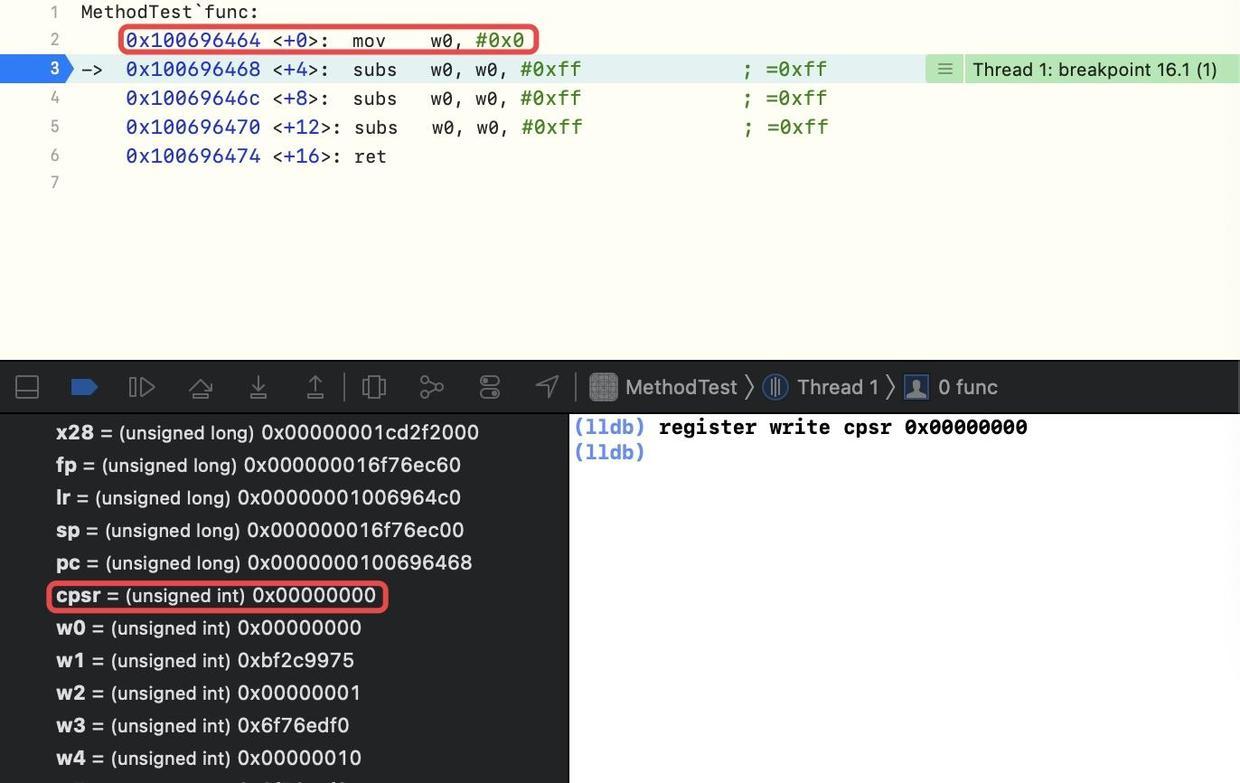Select the w0 register row
Image resolution: width=1240 pixels, height=783 pixels.
tap(209, 628)
